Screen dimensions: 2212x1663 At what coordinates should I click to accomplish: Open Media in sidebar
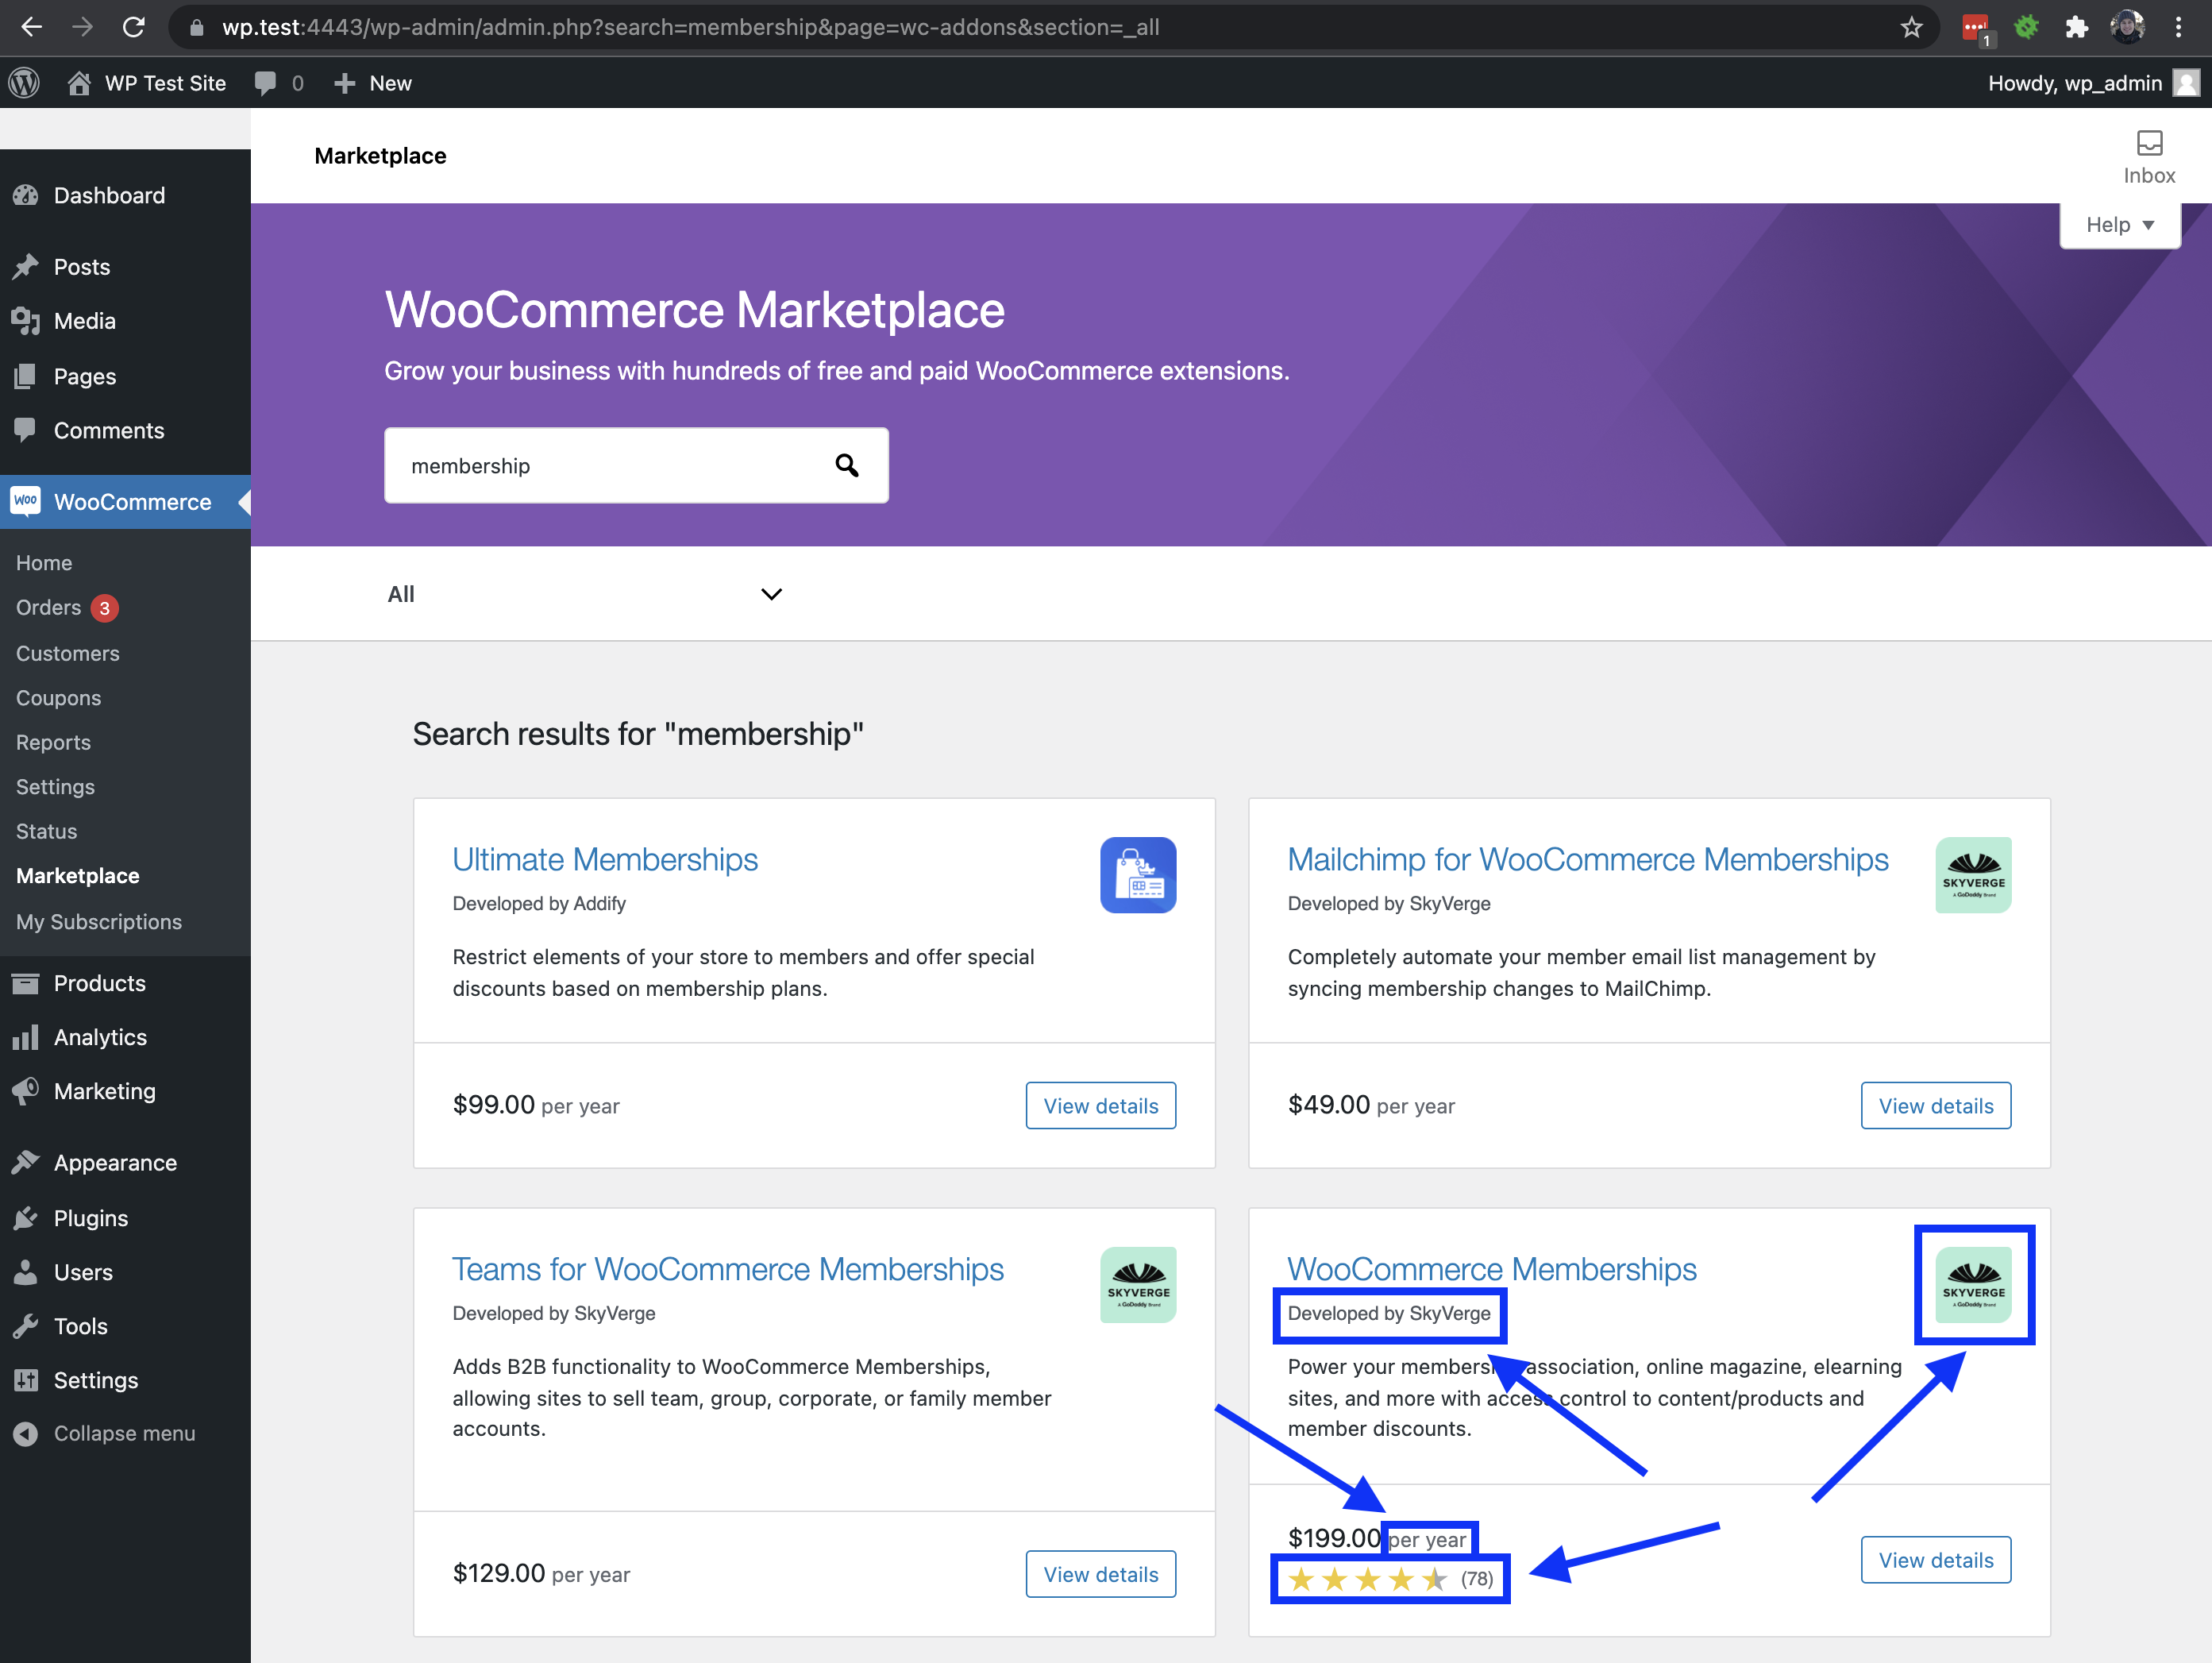(x=125, y=321)
